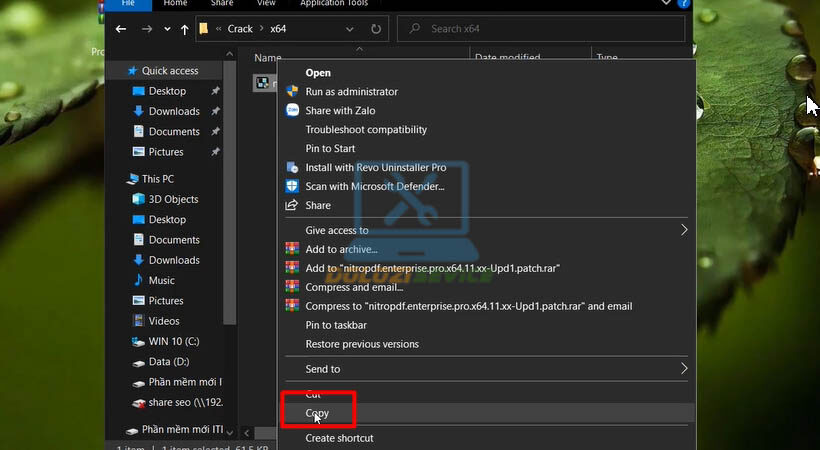This screenshot has height=450, width=820.
Task: Click Crack in the address breadcrumb
Action: (x=240, y=29)
